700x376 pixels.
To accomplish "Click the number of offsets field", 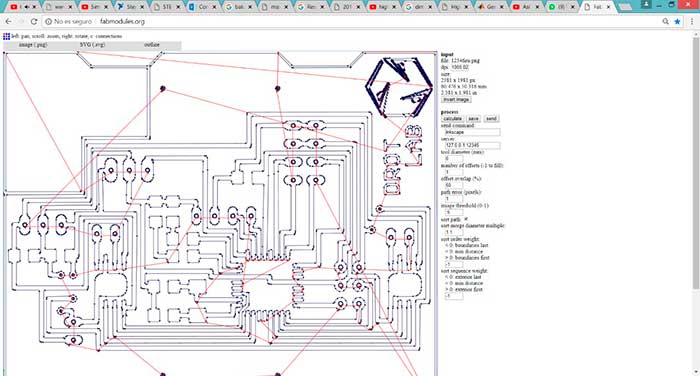I will (453, 172).
